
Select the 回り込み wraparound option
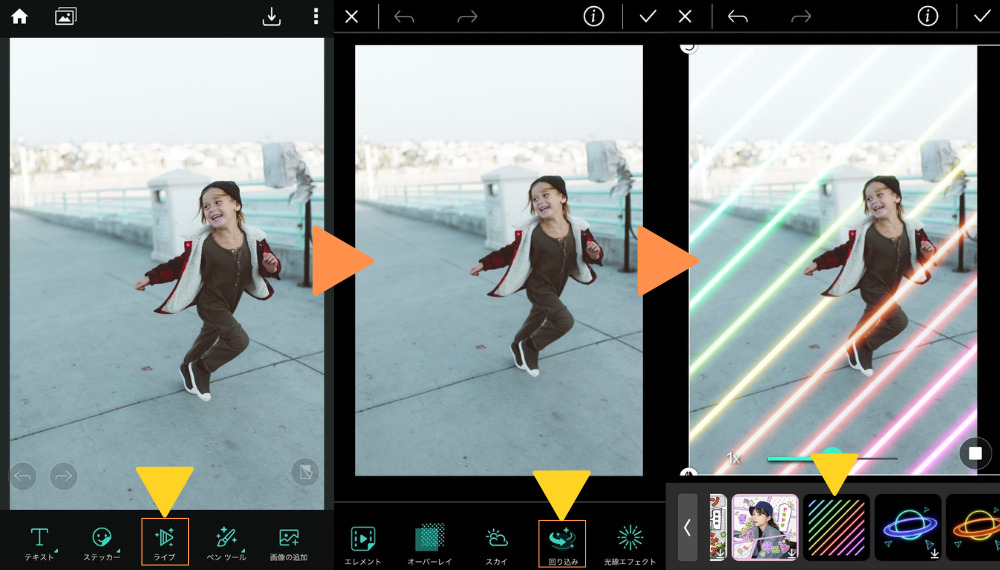click(562, 544)
